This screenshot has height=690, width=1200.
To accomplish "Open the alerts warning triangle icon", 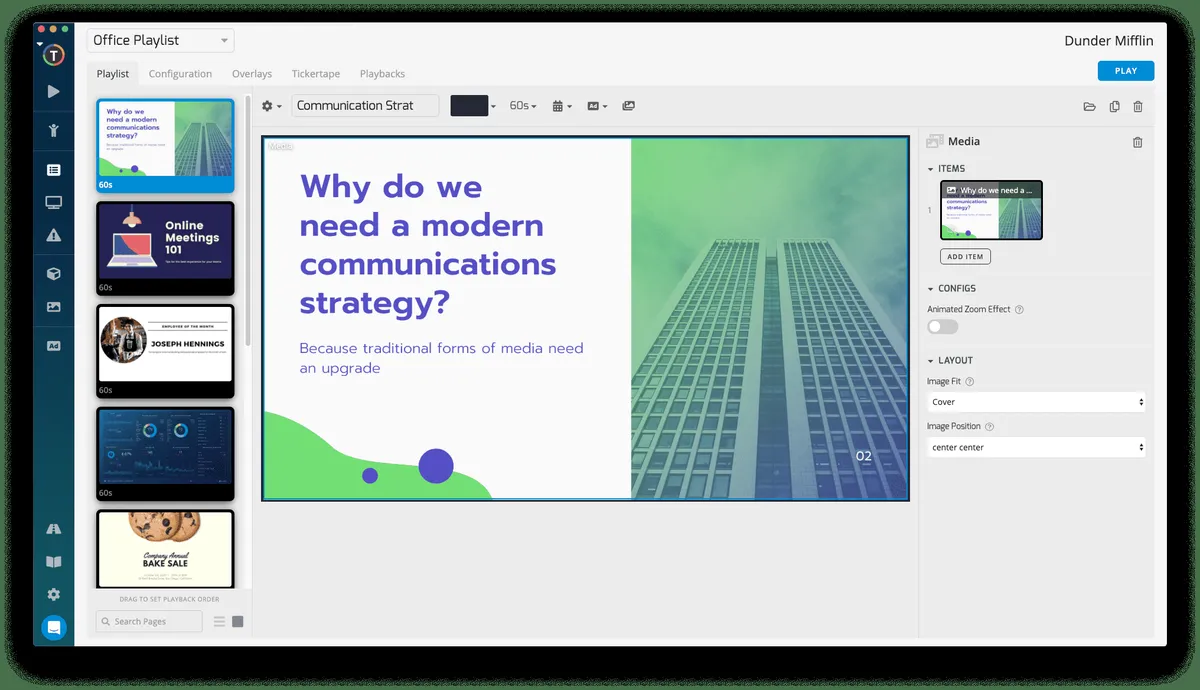I will click(x=54, y=236).
